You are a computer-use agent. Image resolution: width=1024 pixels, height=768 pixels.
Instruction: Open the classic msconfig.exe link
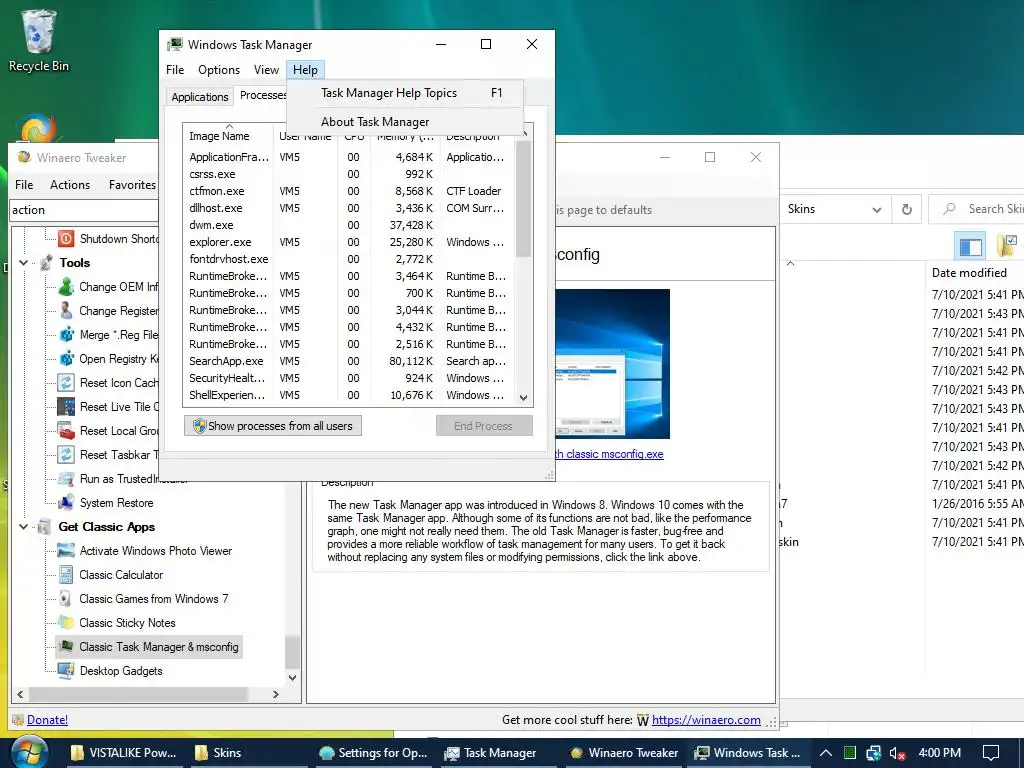609,454
